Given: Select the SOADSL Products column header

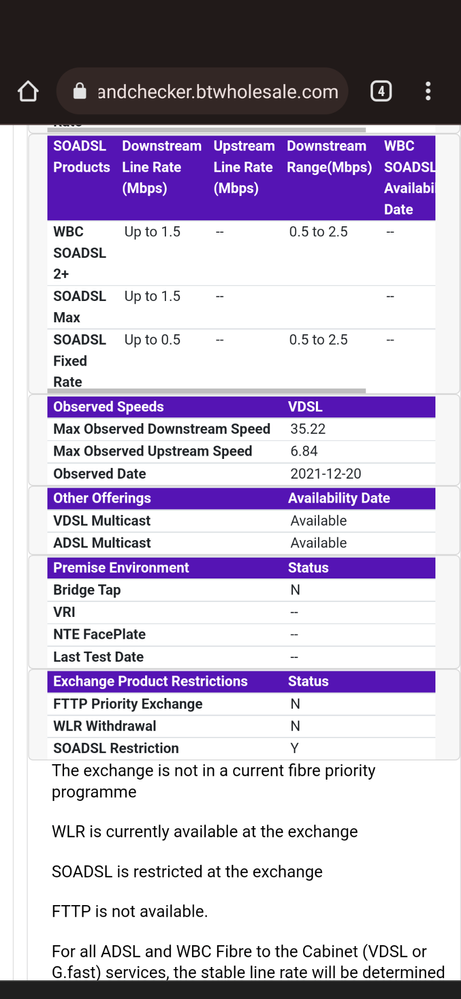Looking at the screenshot, I should click(82, 157).
